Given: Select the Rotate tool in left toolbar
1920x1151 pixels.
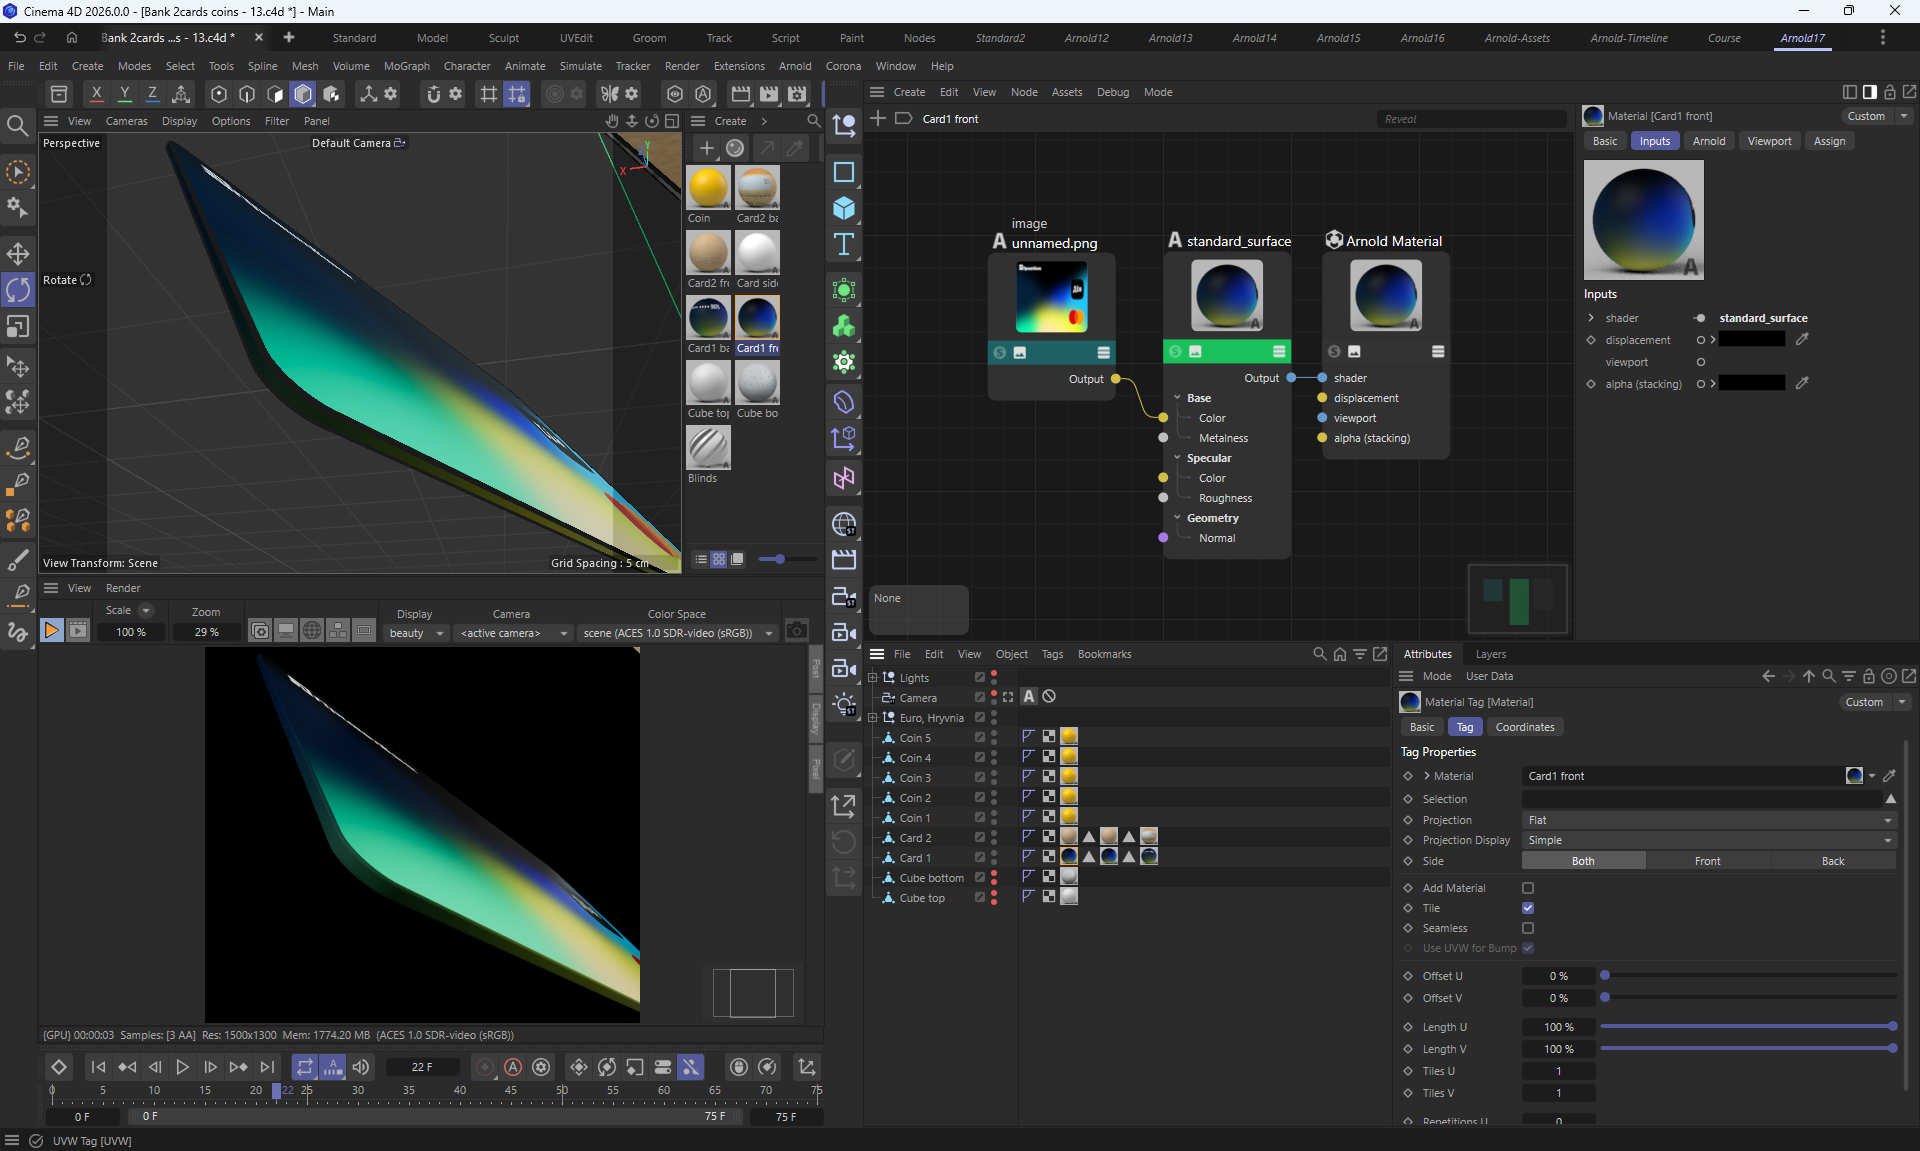Looking at the screenshot, I should click(18, 290).
